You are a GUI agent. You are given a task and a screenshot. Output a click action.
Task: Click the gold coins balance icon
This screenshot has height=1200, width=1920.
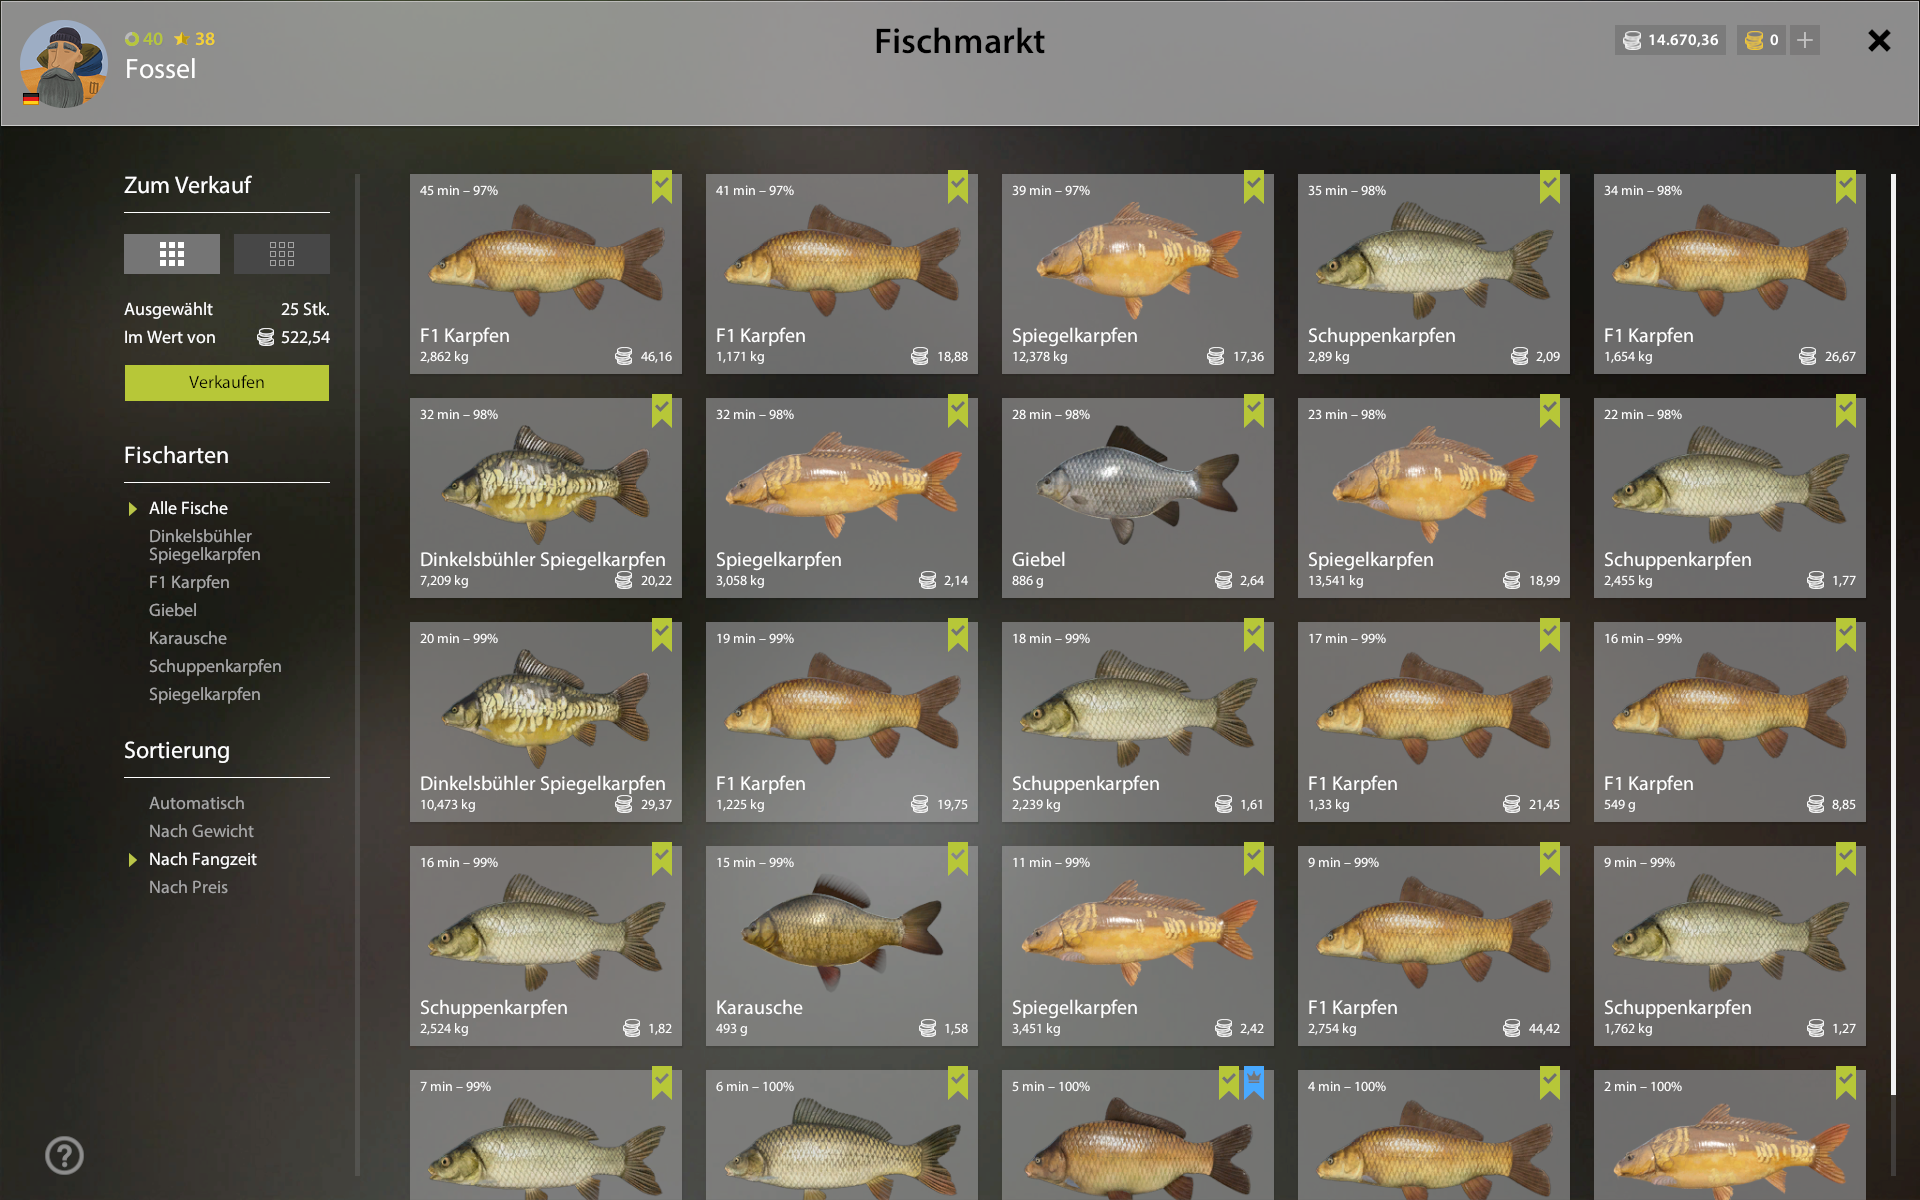point(1754,40)
